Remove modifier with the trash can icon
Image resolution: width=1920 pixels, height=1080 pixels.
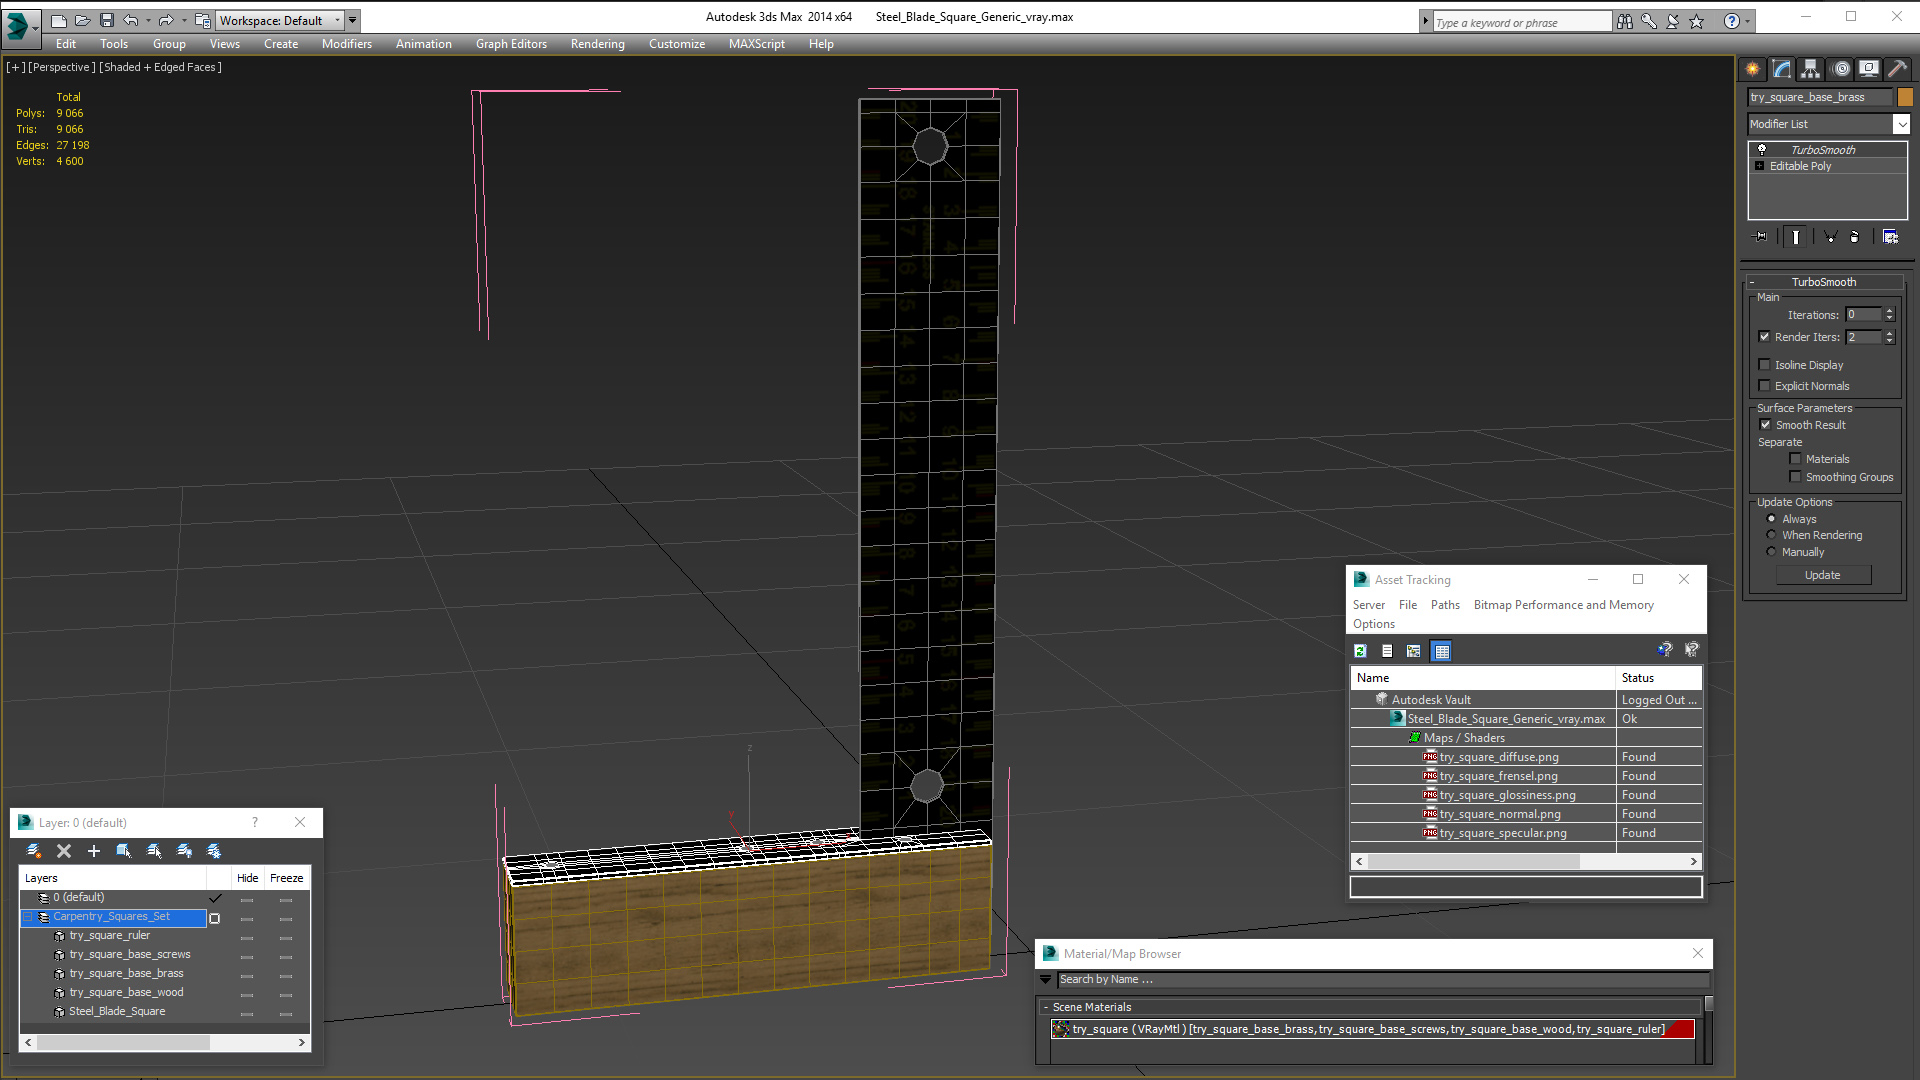click(x=1854, y=237)
